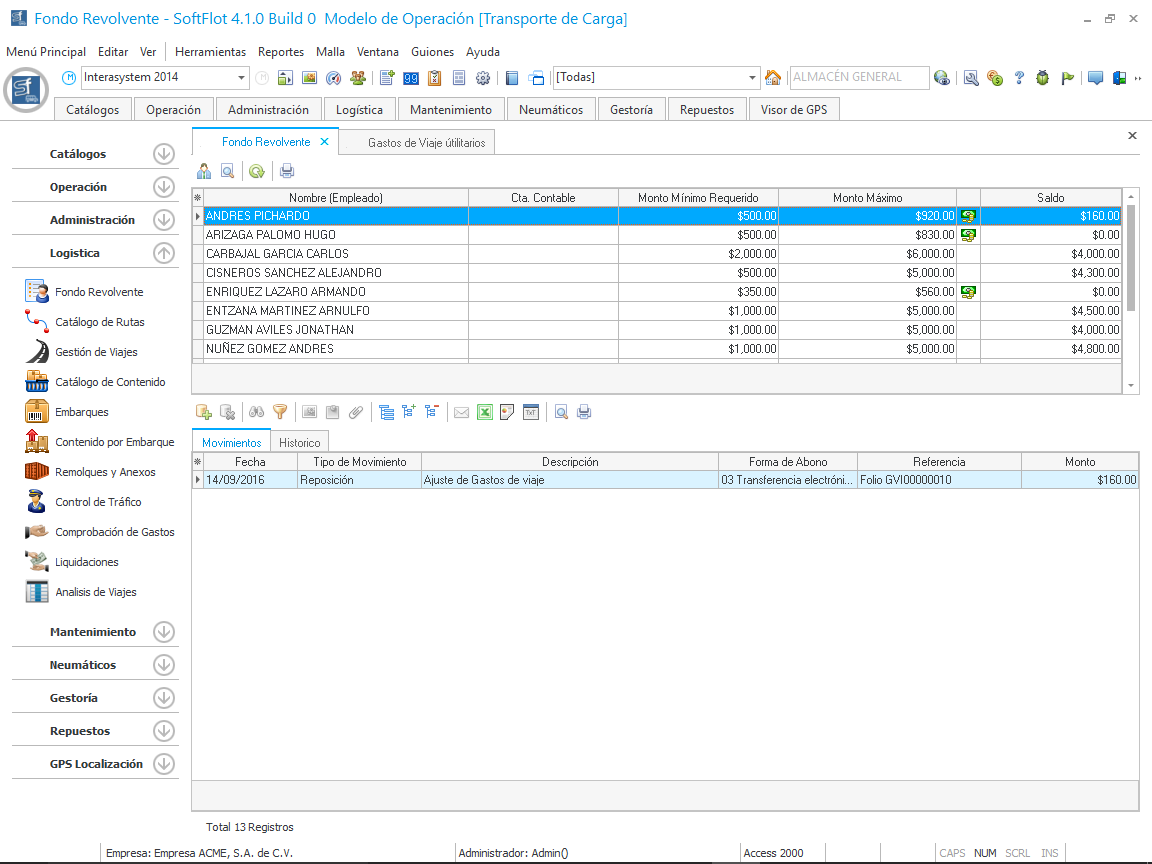Viewport: 1152px width, 864px height.
Task: Click the green bug icon in top toolbar
Action: [1043, 78]
